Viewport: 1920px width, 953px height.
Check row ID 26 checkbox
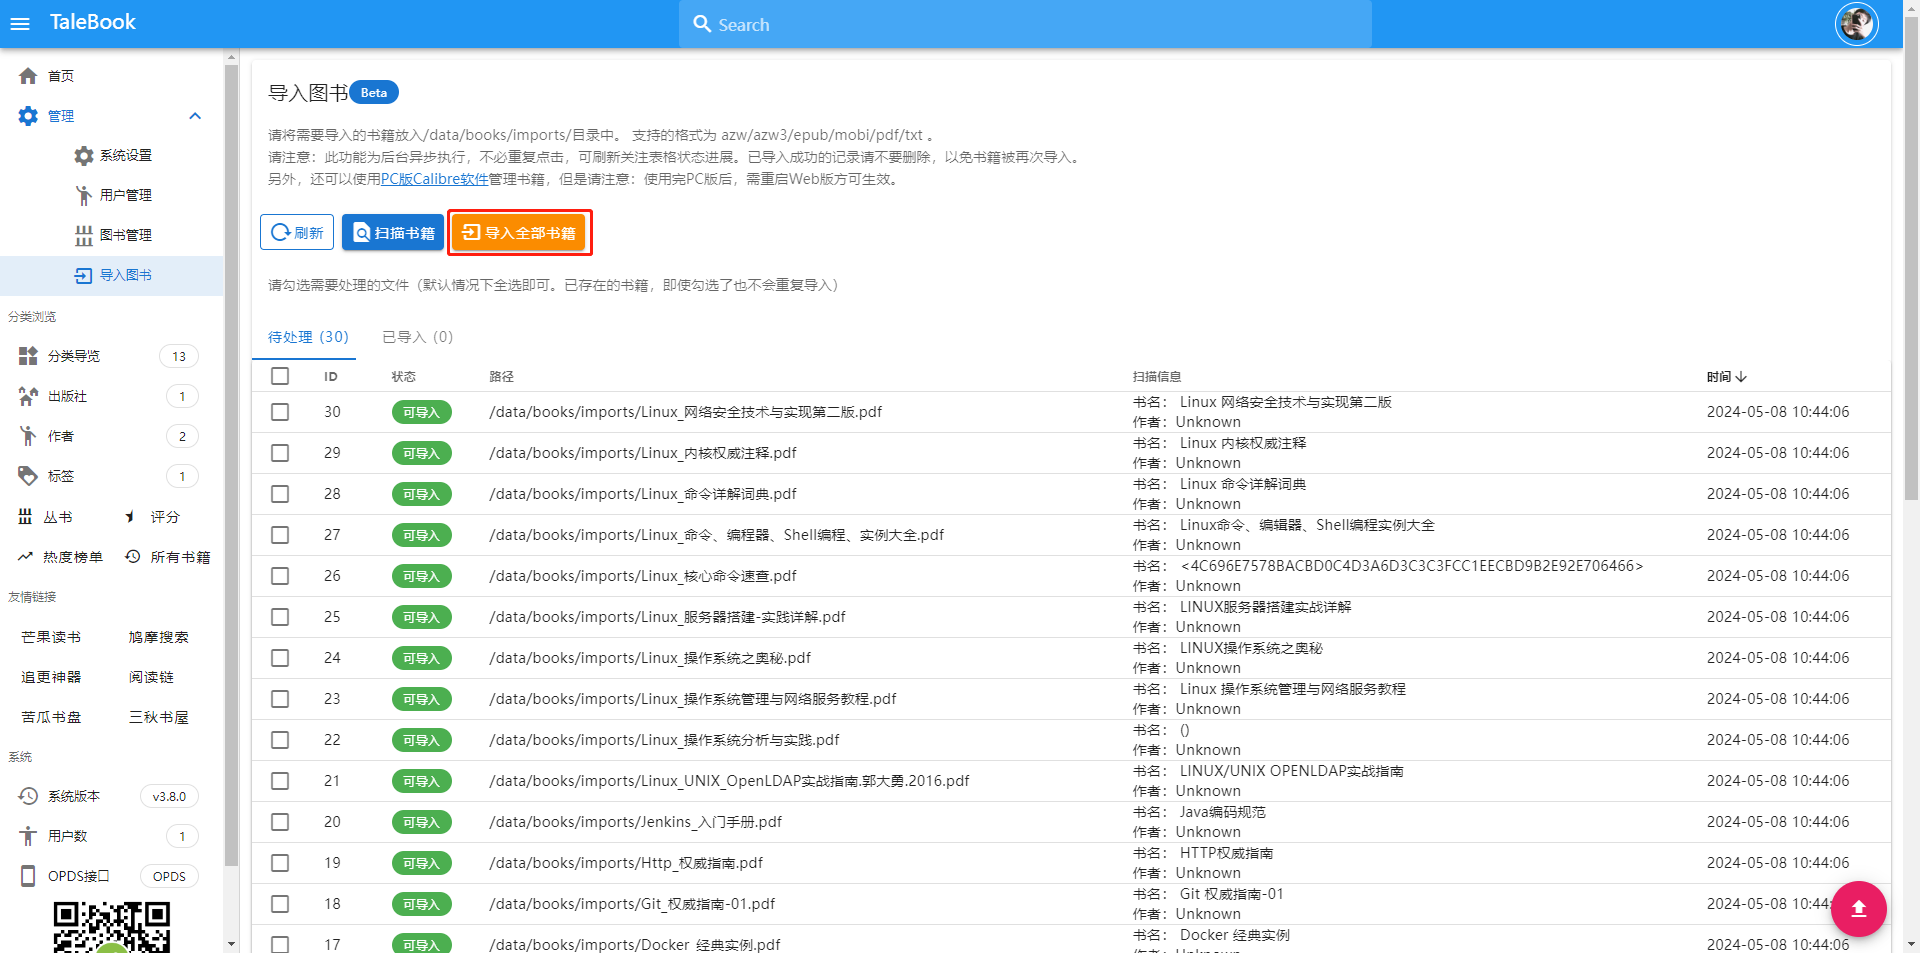click(x=280, y=576)
